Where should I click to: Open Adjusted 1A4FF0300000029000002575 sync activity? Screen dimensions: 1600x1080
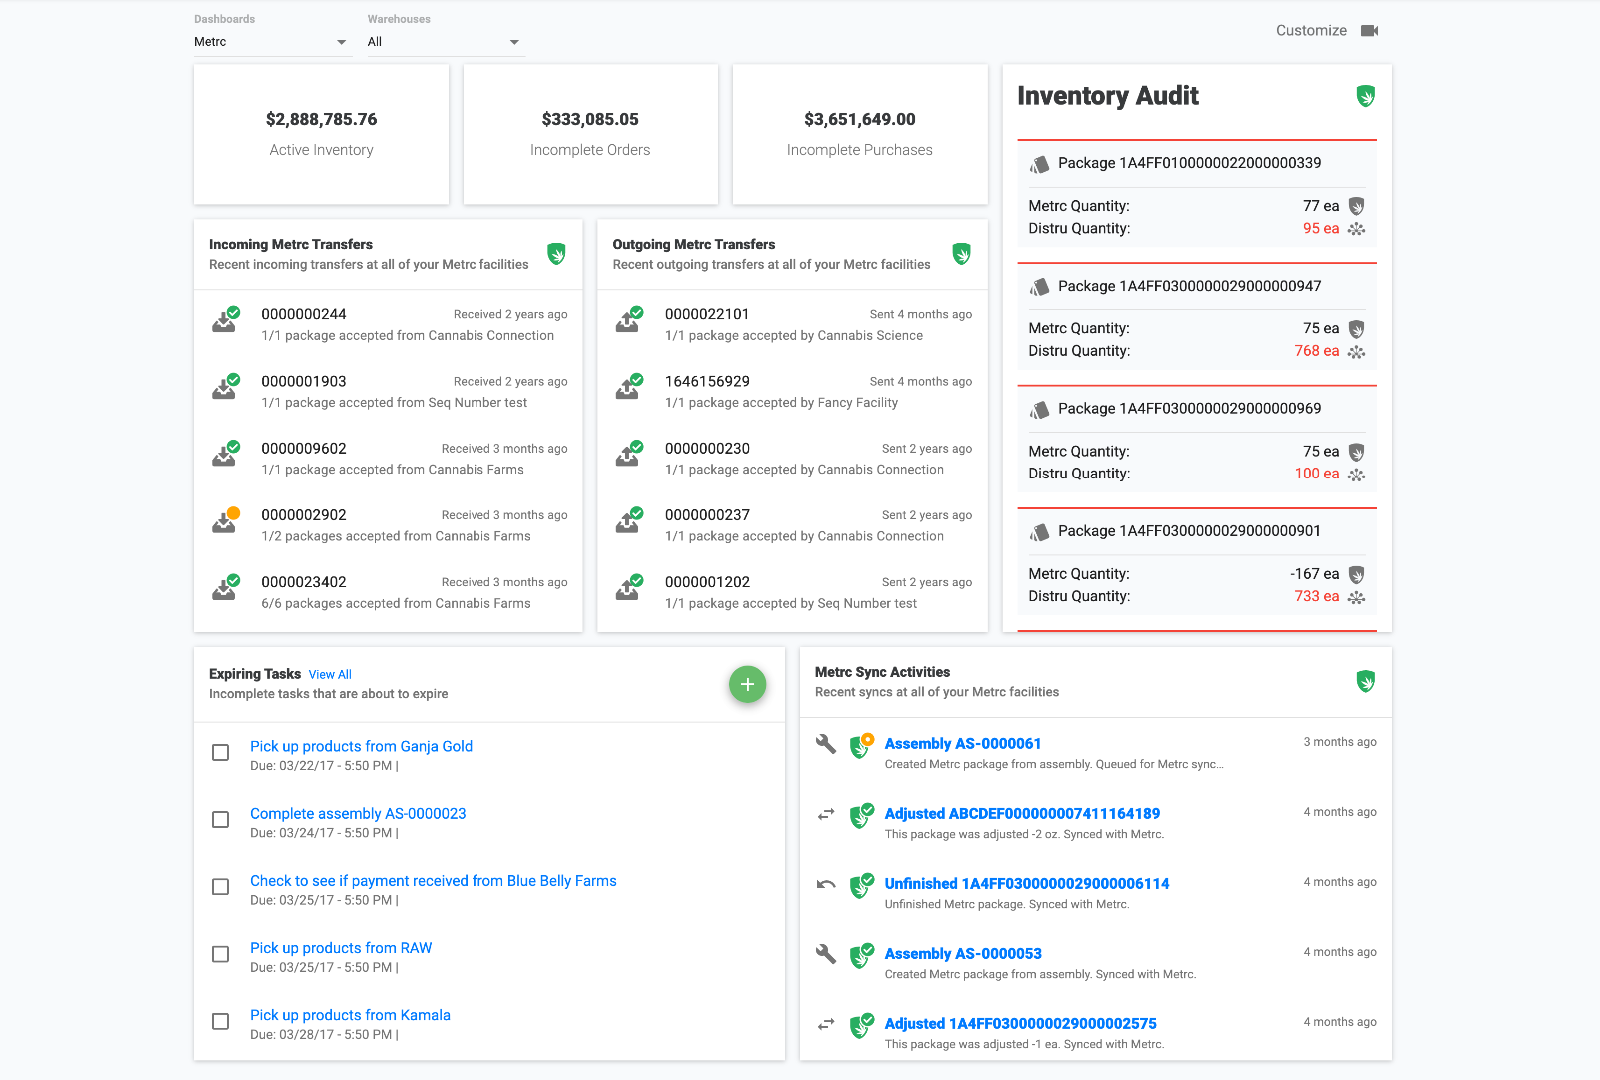tap(1020, 1024)
